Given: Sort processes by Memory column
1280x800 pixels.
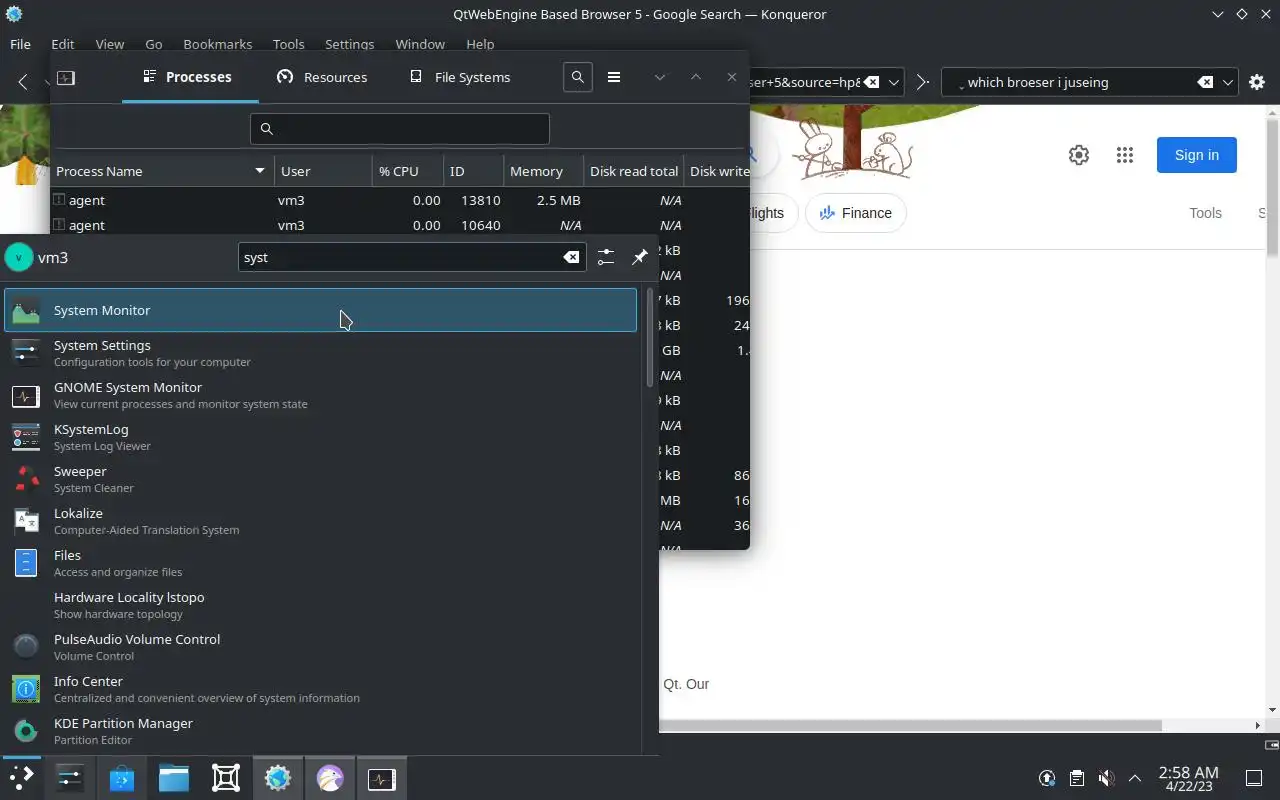Looking at the screenshot, I should point(543,171).
